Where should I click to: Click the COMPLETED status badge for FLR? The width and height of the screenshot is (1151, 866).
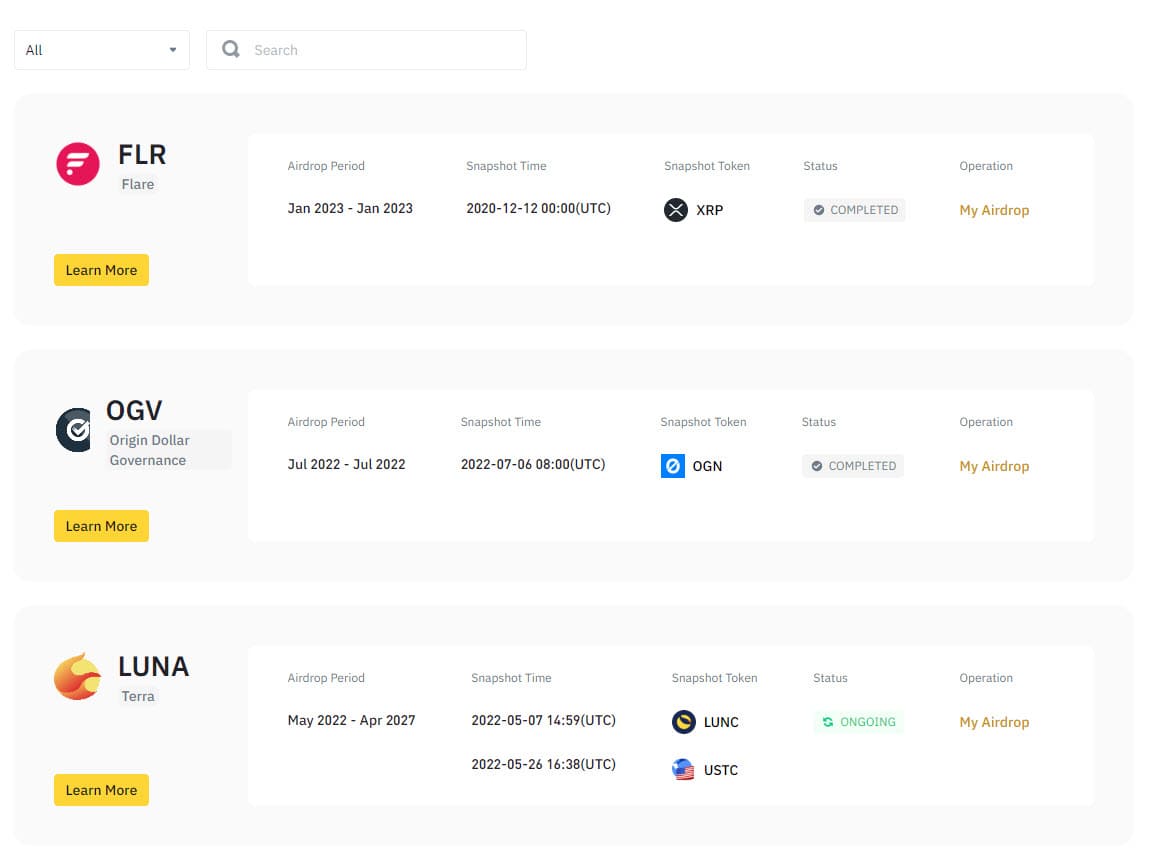pos(854,210)
